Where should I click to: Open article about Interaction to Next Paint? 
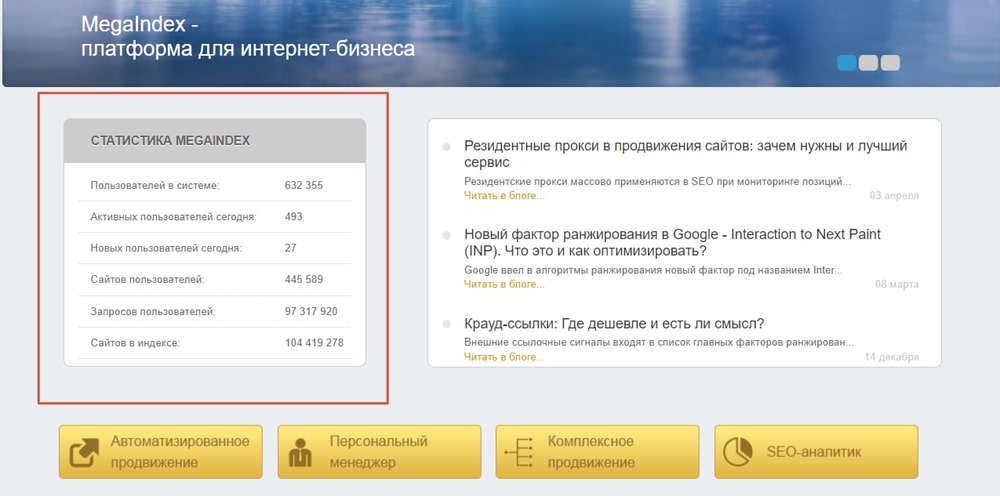click(672, 242)
